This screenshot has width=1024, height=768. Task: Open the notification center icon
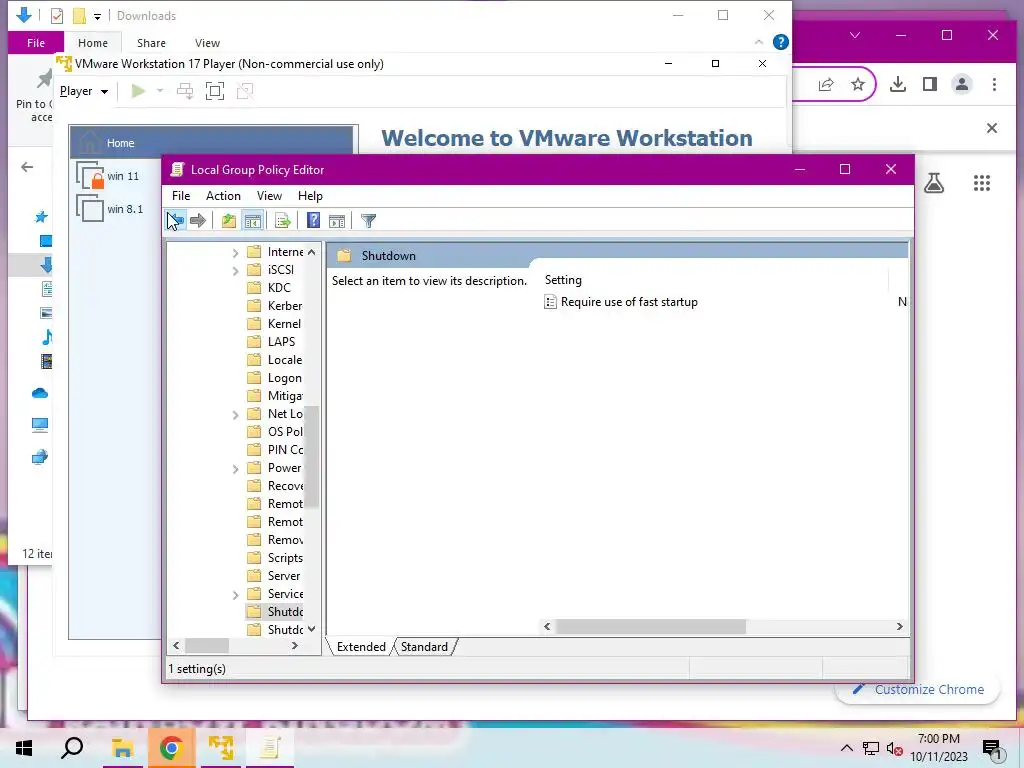[x=992, y=749]
